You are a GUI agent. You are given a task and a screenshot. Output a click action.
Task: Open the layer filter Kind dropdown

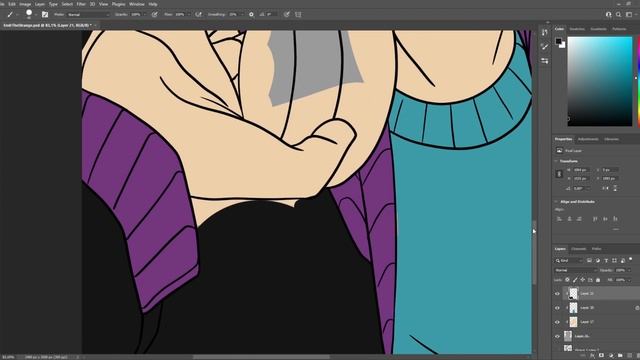(x=569, y=260)
